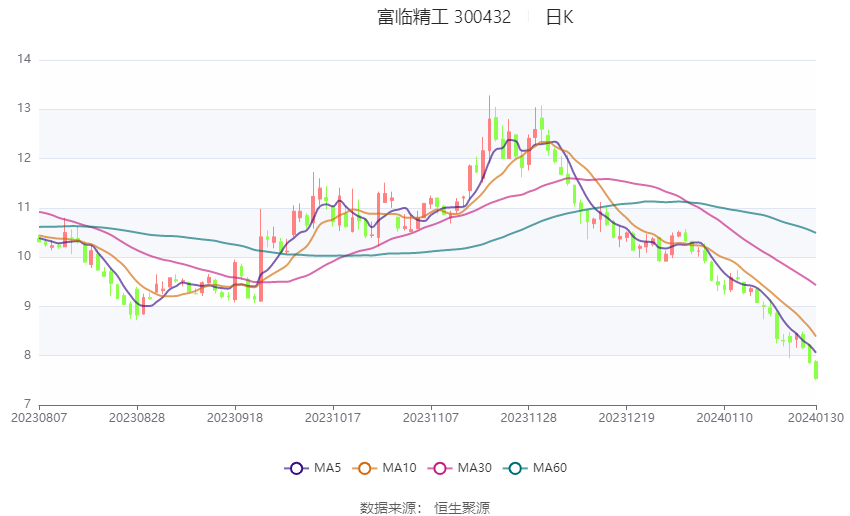
Task: Click the y-axis value 13
Action: 24,108
